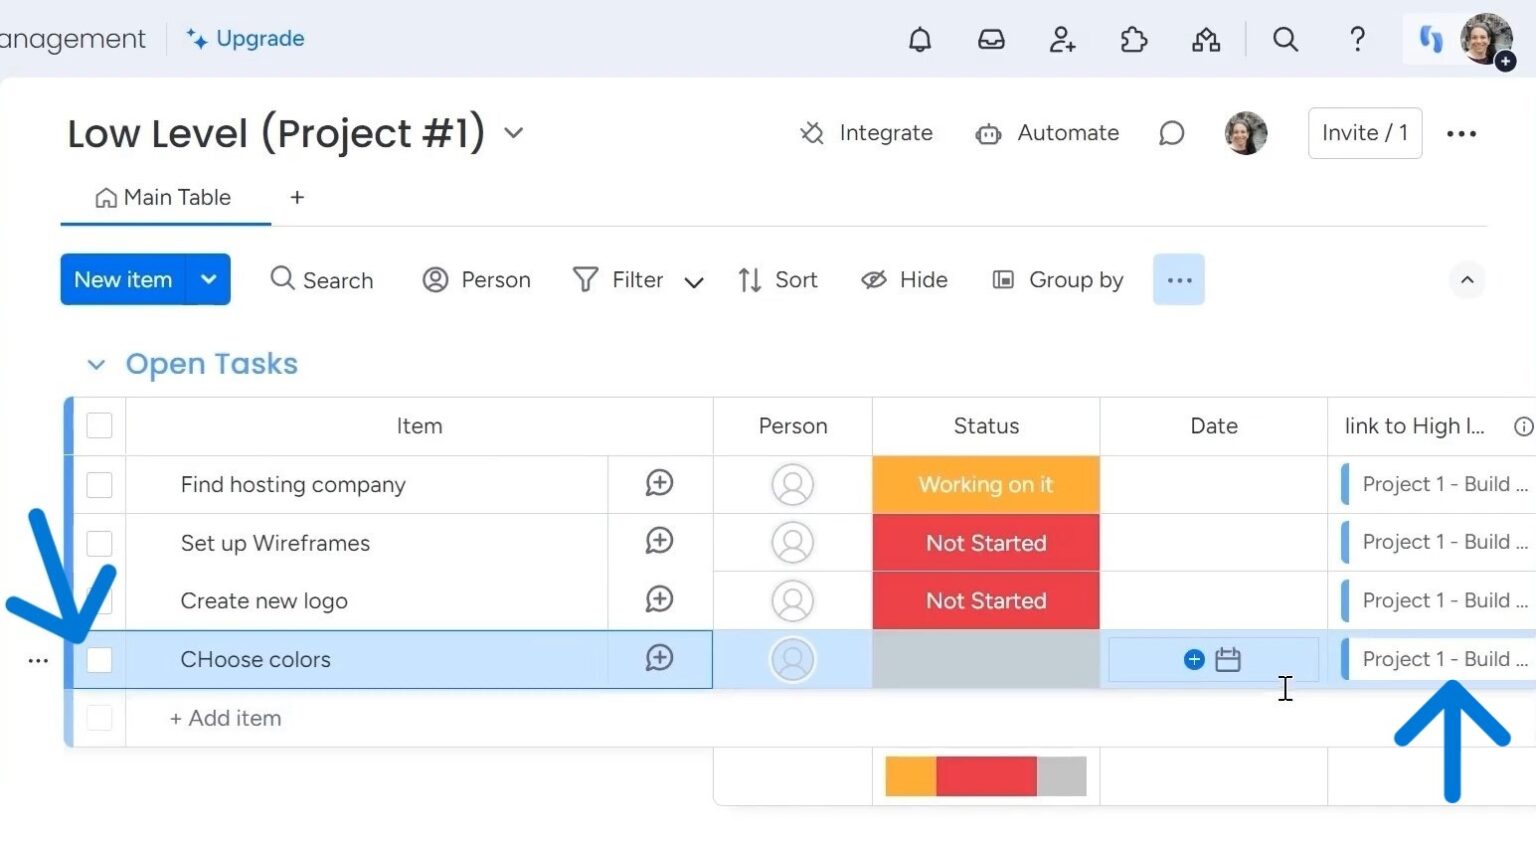Click the Invite / 1 button
The height and width of the screenshot is (842, 1536).
coord(1364,132)
